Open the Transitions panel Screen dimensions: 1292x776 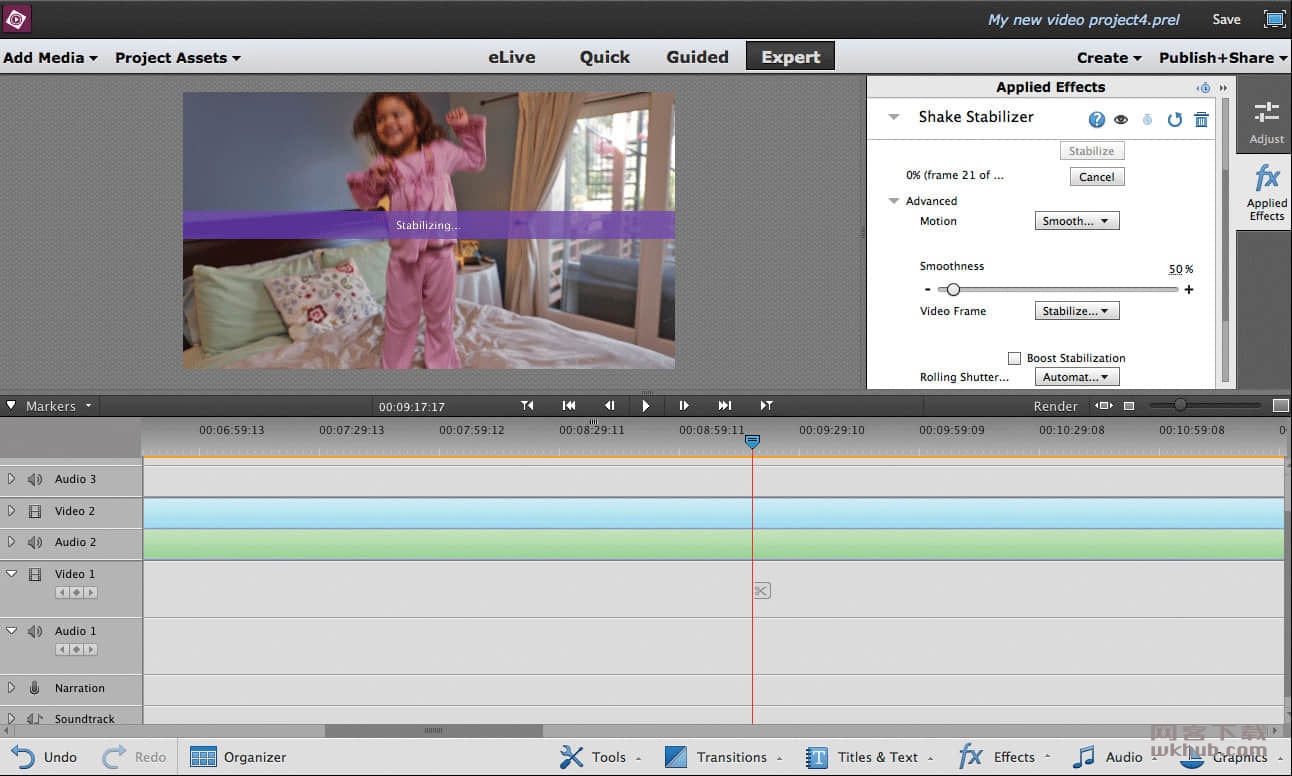pos(722,757)
